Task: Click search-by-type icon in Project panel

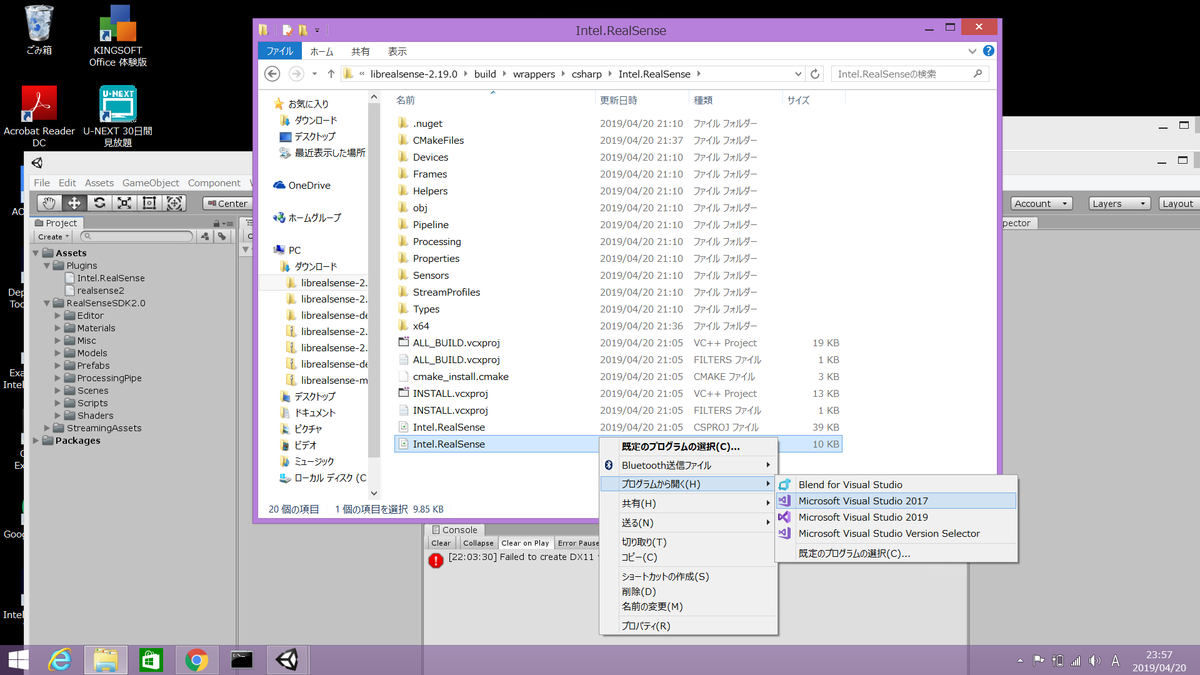Action: pyautogui.click(x=204, y=236)
